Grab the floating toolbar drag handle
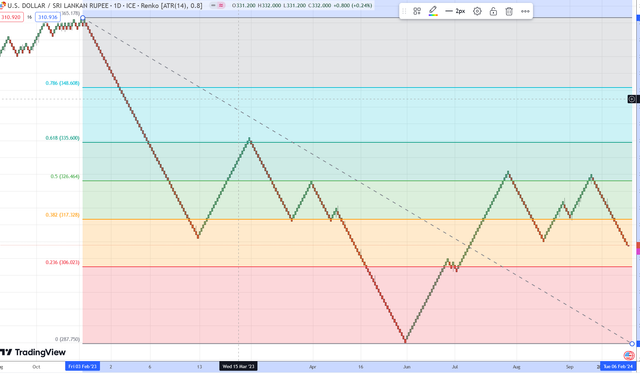Screen dimensions: 640x374 [x=404, y=11]
